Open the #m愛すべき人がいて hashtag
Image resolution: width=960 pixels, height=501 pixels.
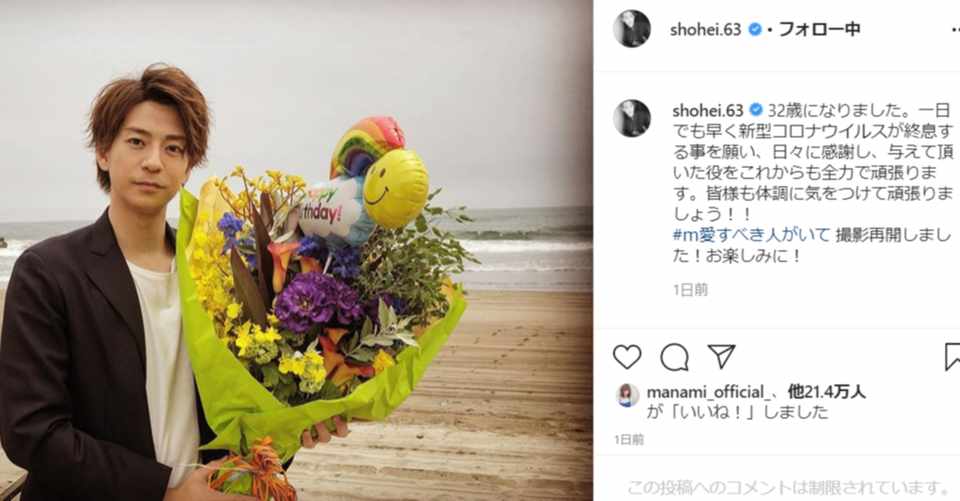tap(751, 235)
